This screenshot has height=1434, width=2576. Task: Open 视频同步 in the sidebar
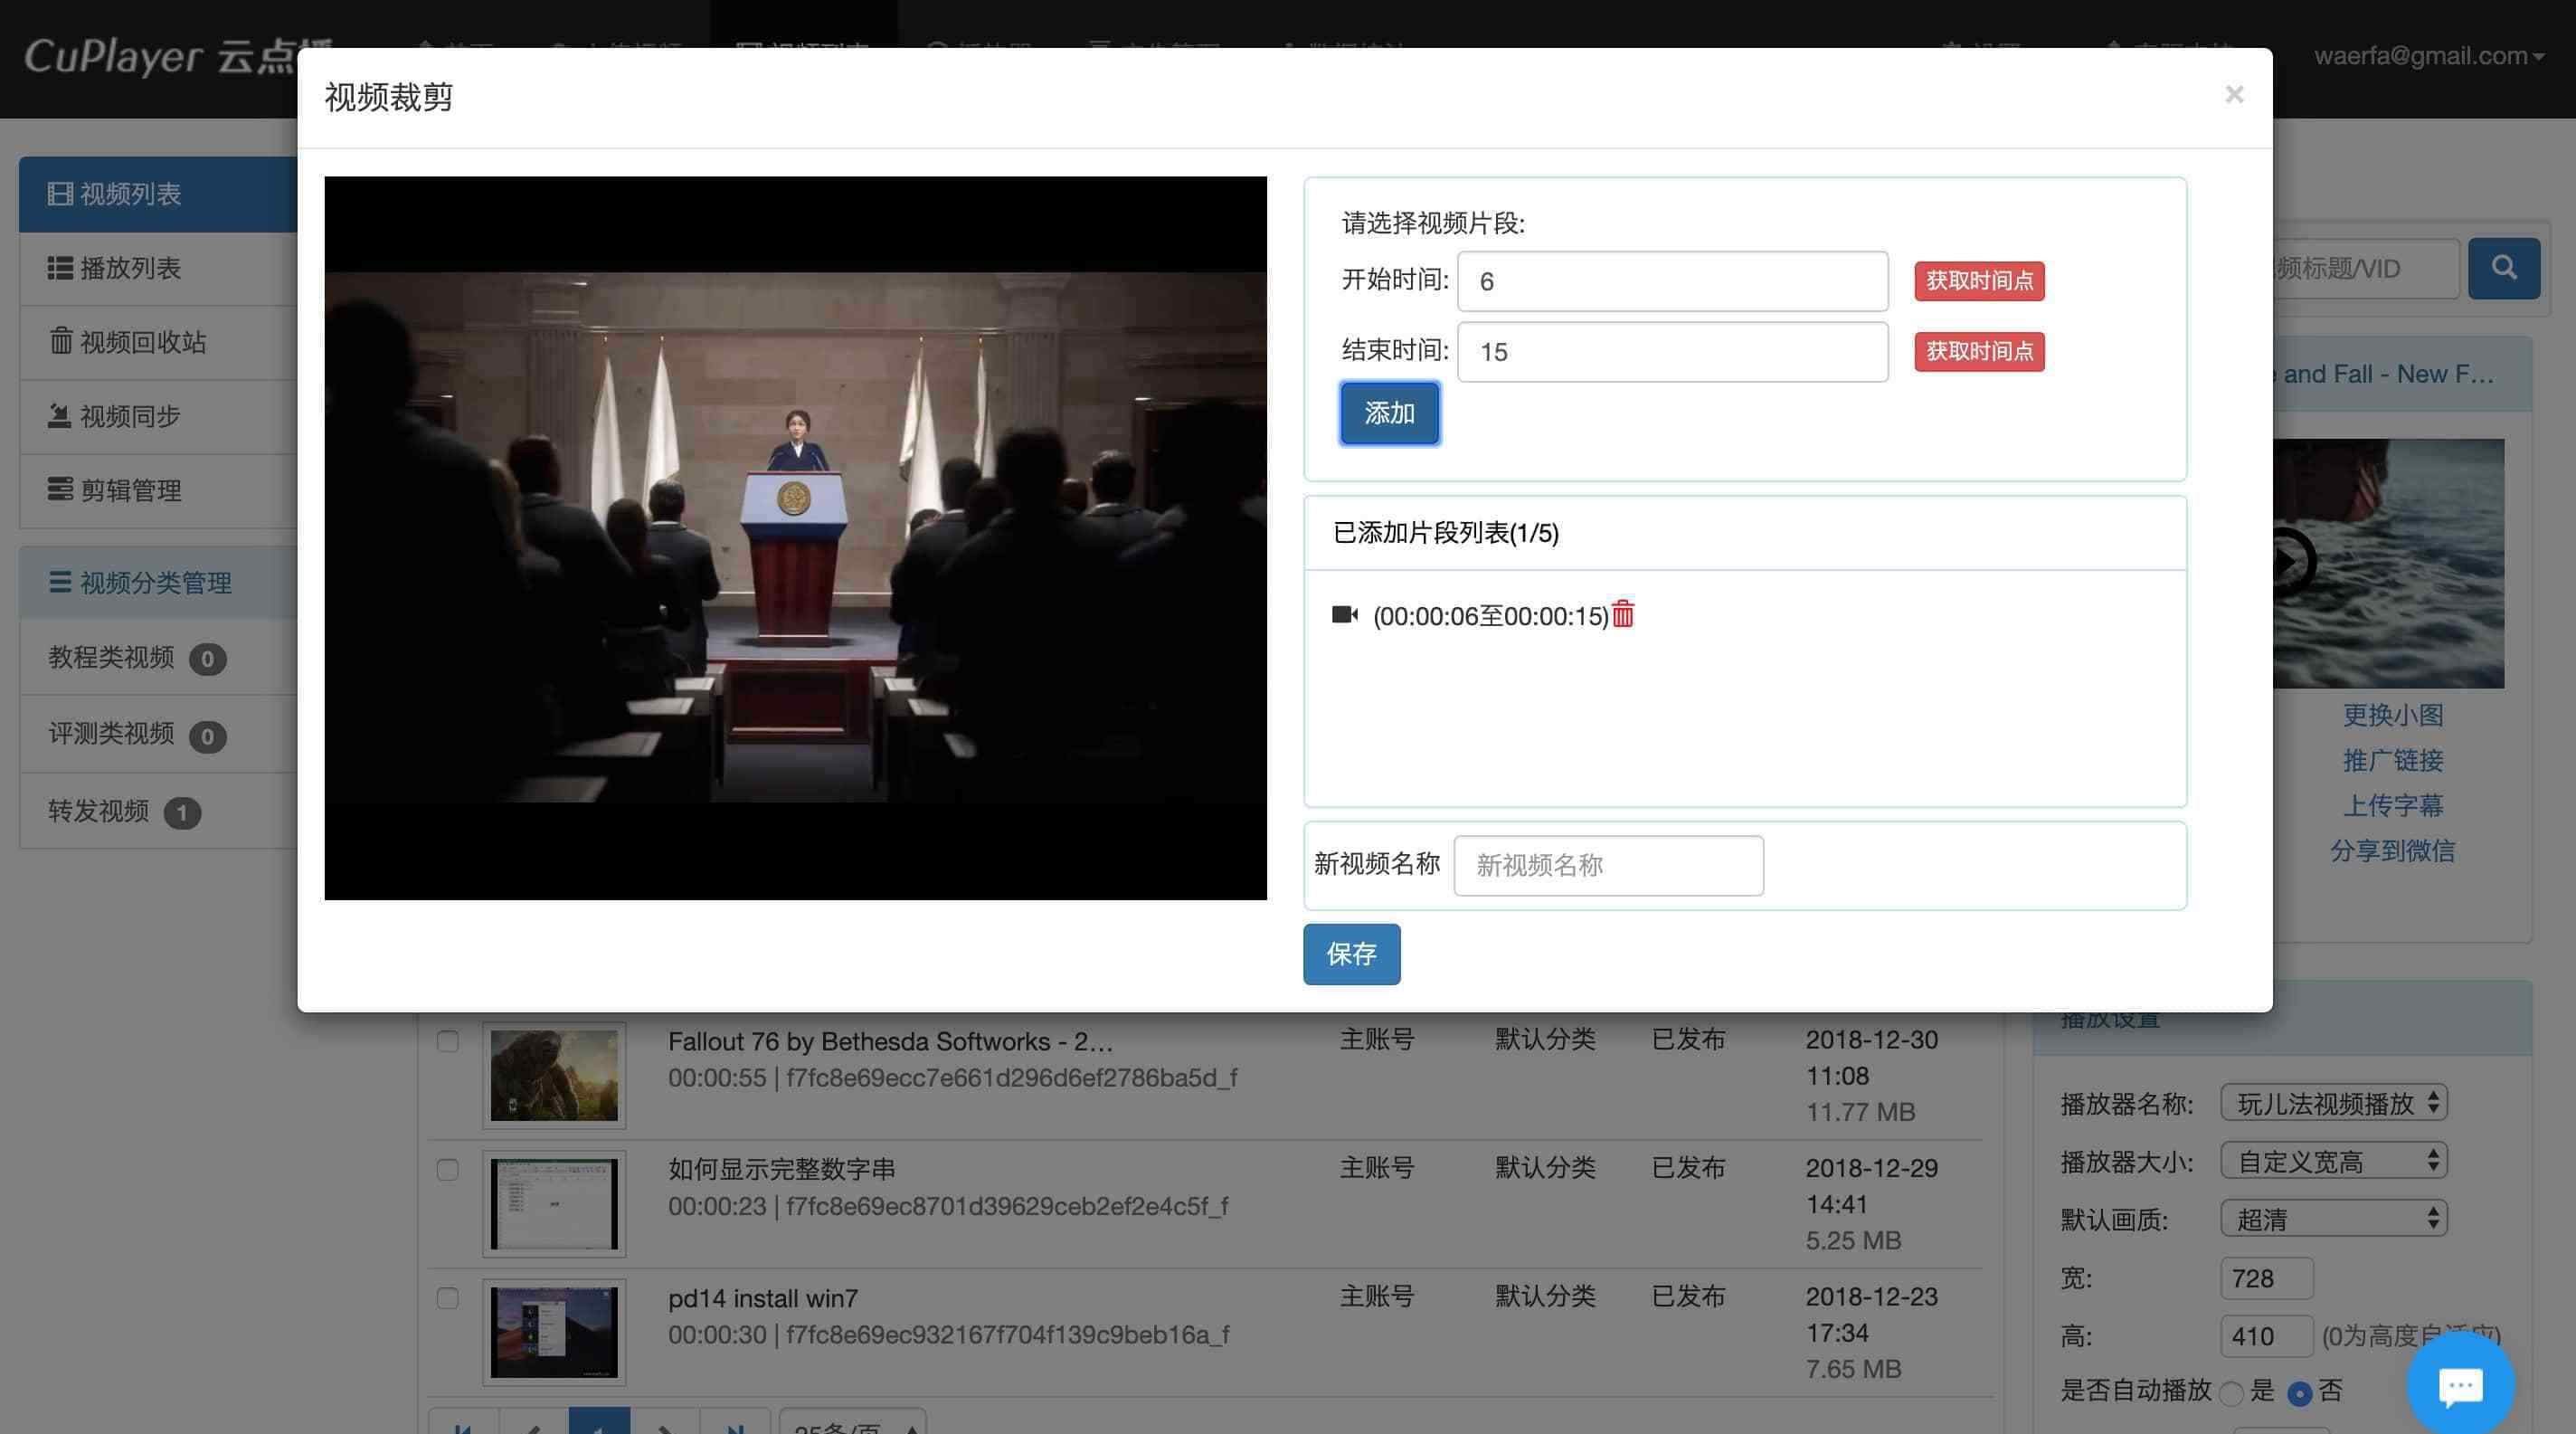click(158, 416)
